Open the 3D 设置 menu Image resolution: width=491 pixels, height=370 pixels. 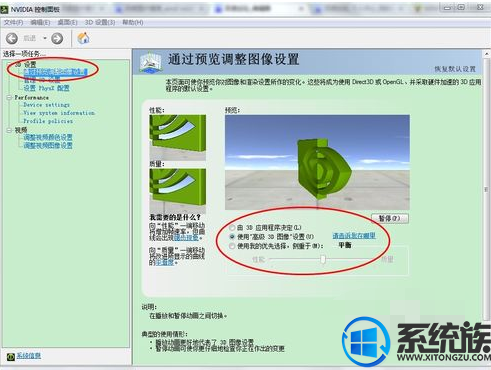(100, 22)
